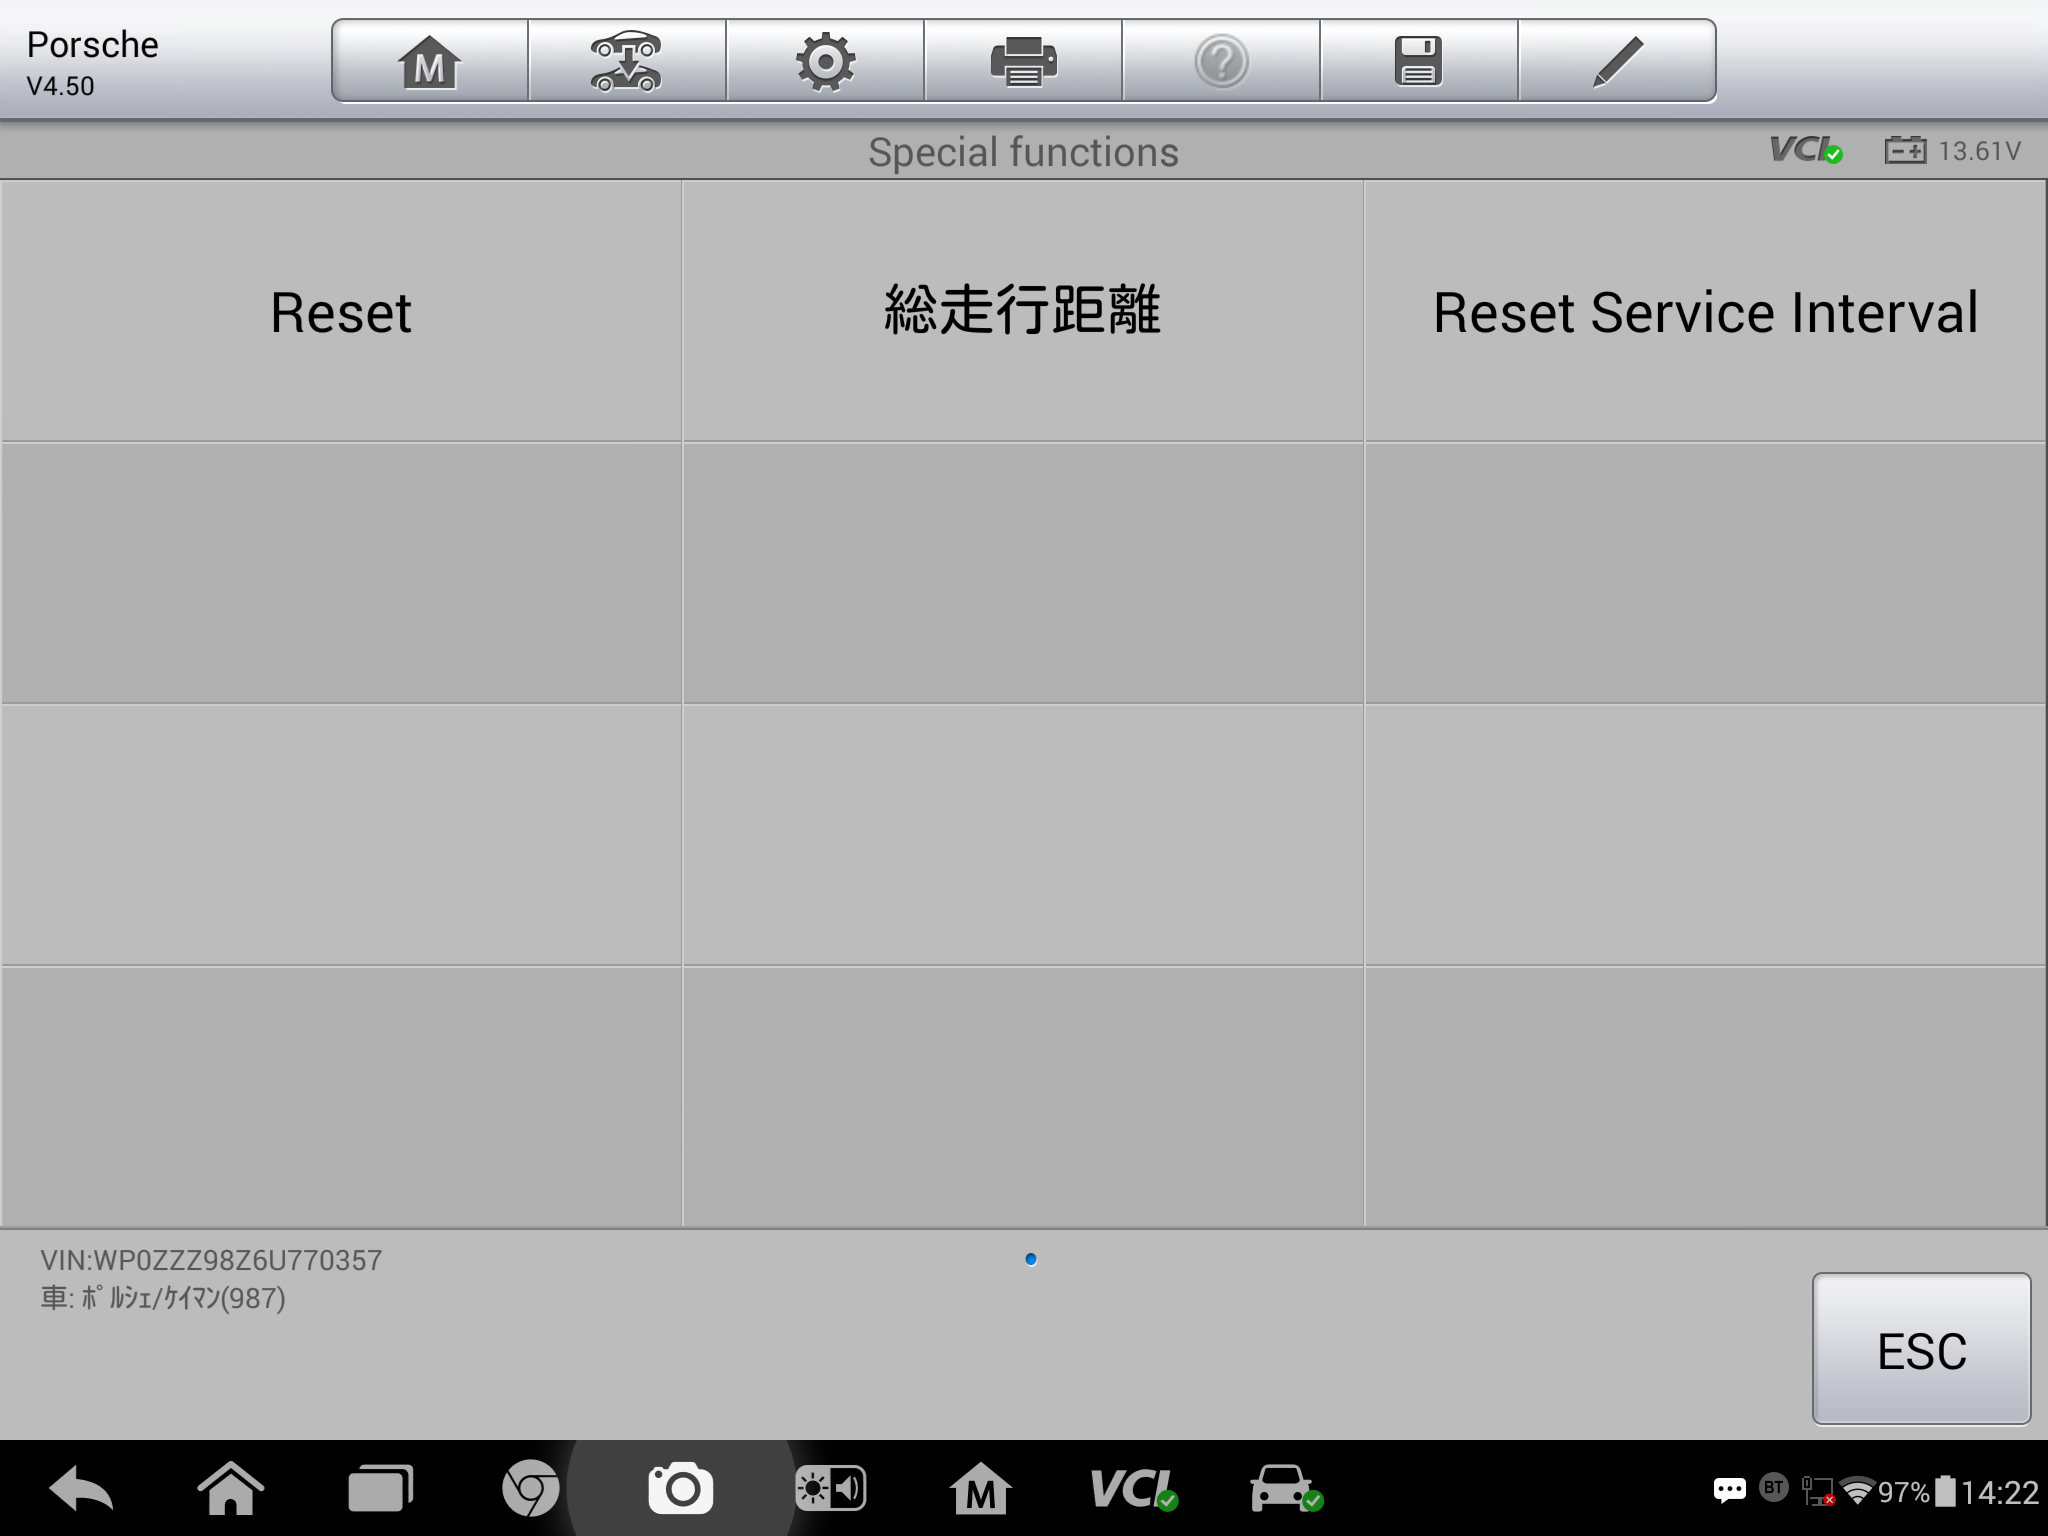Viewport: 2048px width, 1536px height.
Task: Select the 総走行距離 function tile
Action: pyautogui.click(x=1023, y=311)
